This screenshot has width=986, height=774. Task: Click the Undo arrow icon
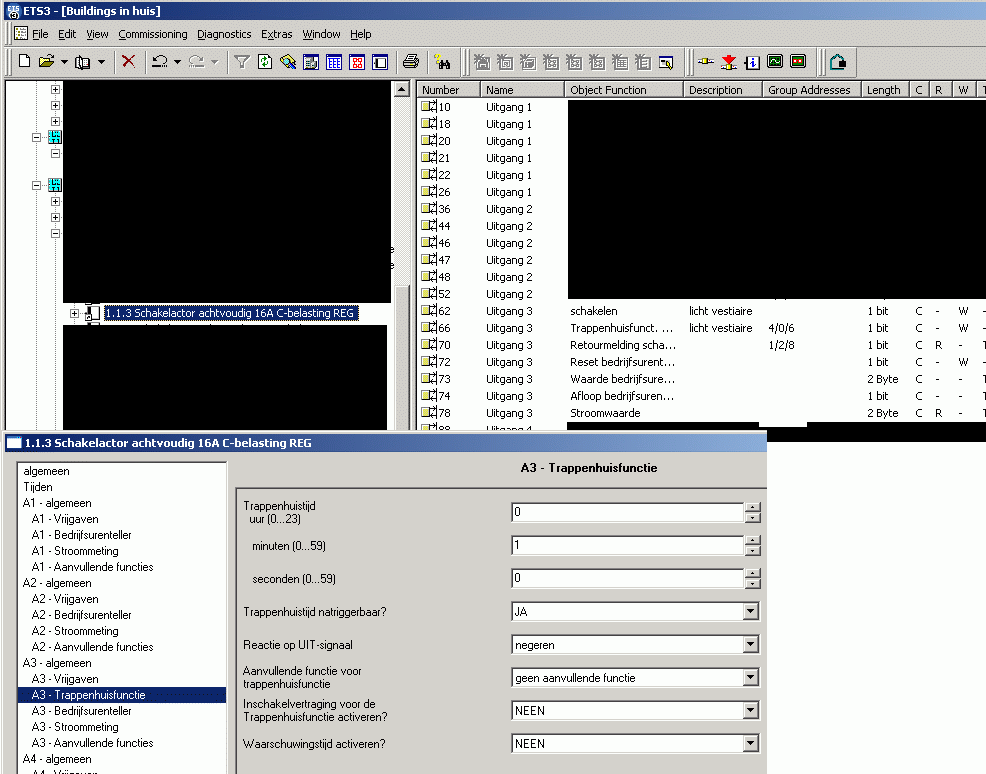click(160, 62)
